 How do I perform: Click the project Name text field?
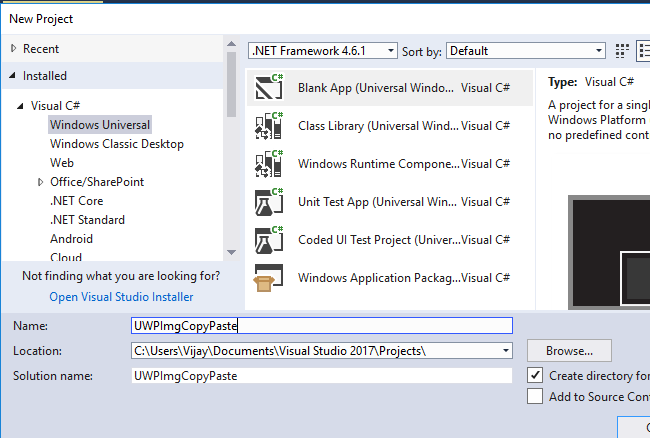tap(321, 325)
